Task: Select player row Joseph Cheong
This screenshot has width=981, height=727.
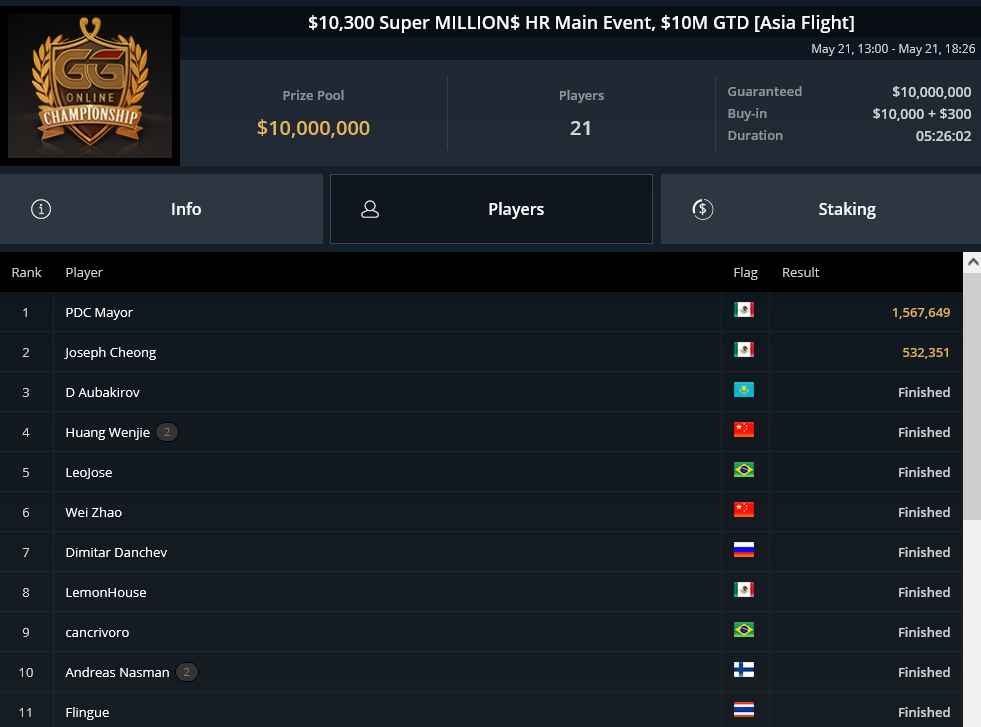Action: pos(481,352)
